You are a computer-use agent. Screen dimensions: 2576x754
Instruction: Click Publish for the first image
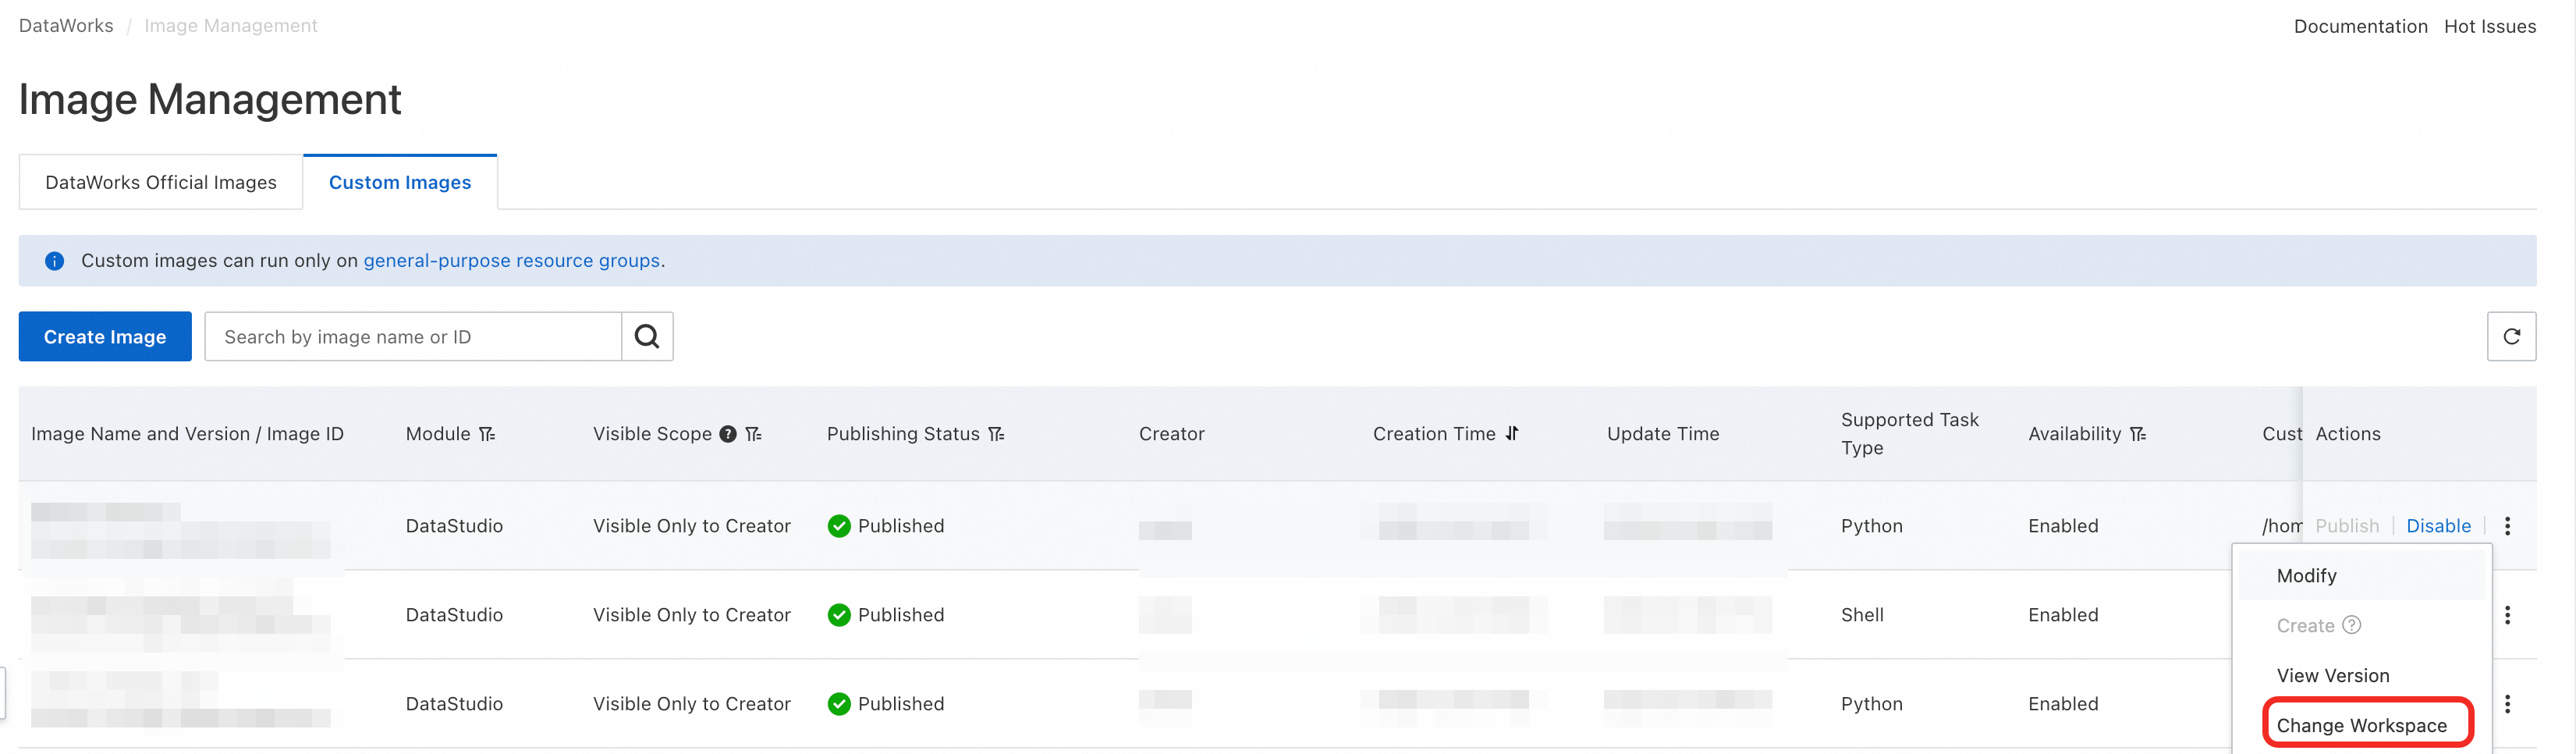pyautogui.click(x=2347, y=526)
